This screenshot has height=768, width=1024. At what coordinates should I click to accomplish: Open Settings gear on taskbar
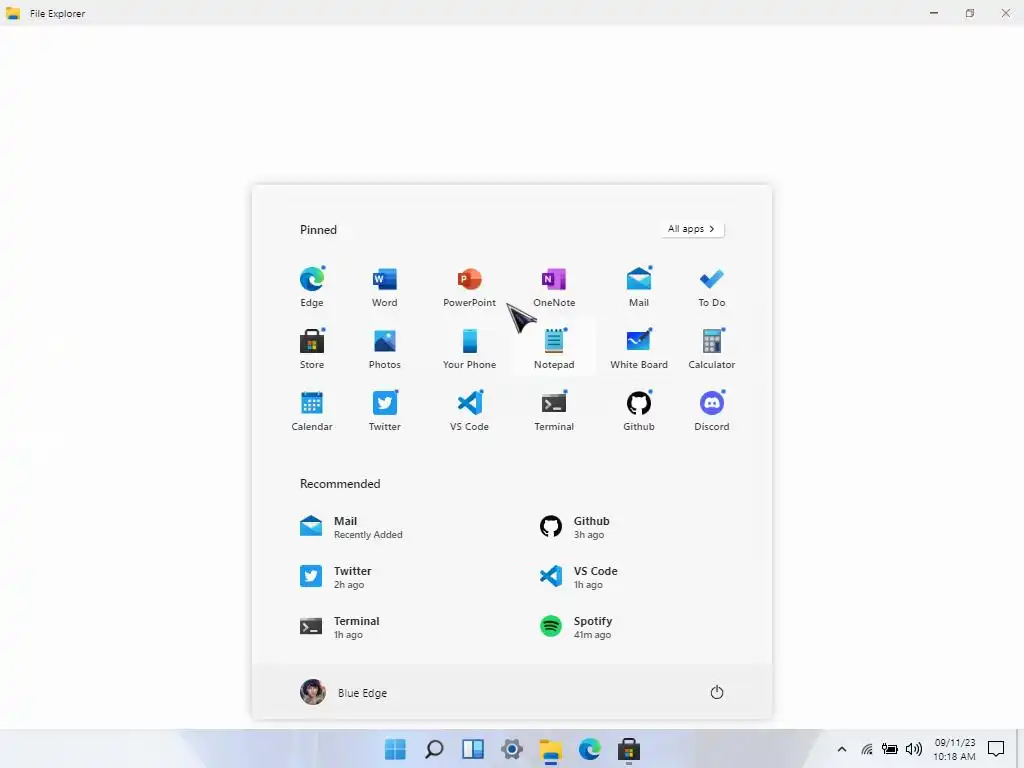click(512, 749)
